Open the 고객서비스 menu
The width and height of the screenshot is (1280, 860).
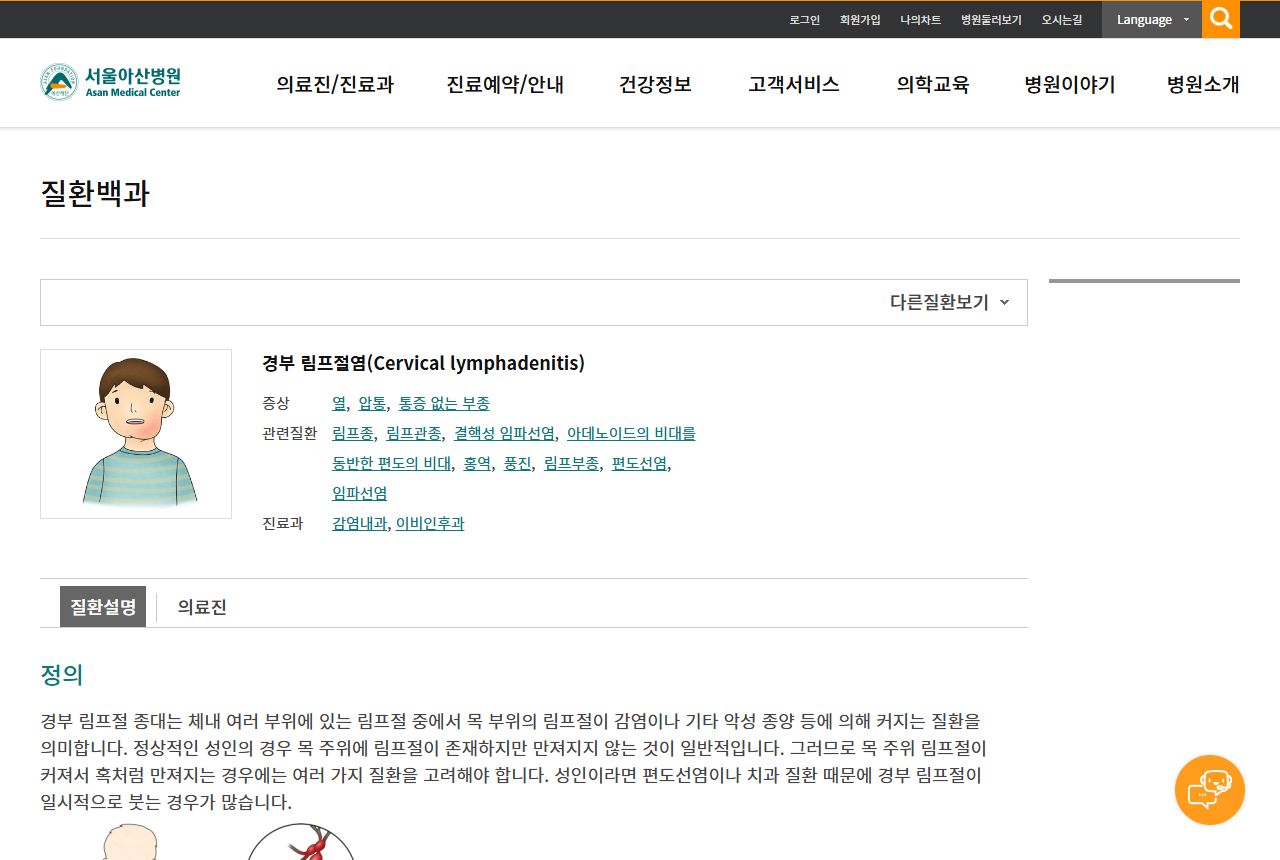(x=794, y=84)
